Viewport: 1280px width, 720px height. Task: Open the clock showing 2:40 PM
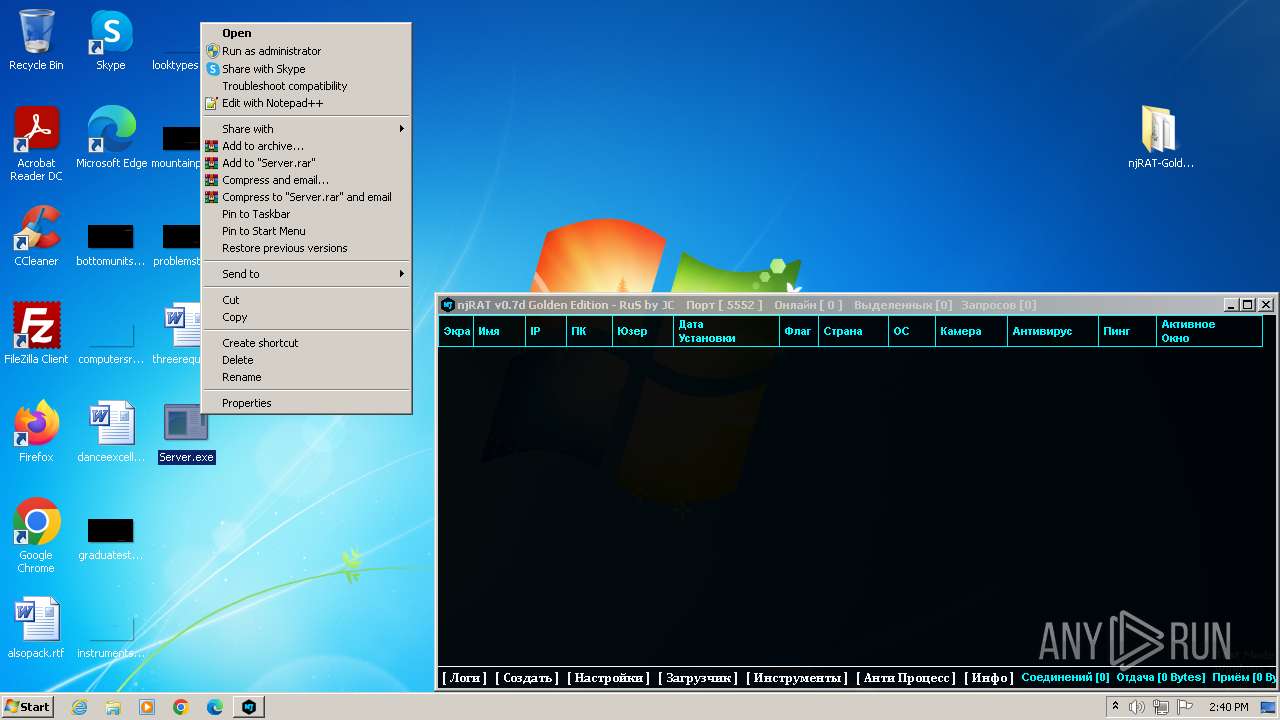1228,707
